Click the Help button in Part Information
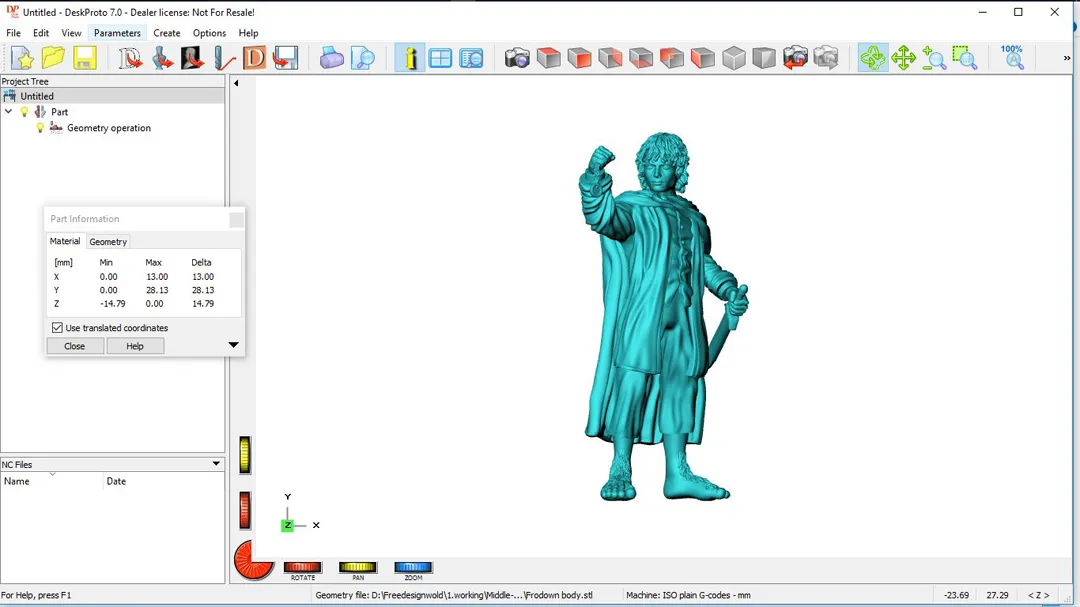1080x607 pixels. pos(135,346)
